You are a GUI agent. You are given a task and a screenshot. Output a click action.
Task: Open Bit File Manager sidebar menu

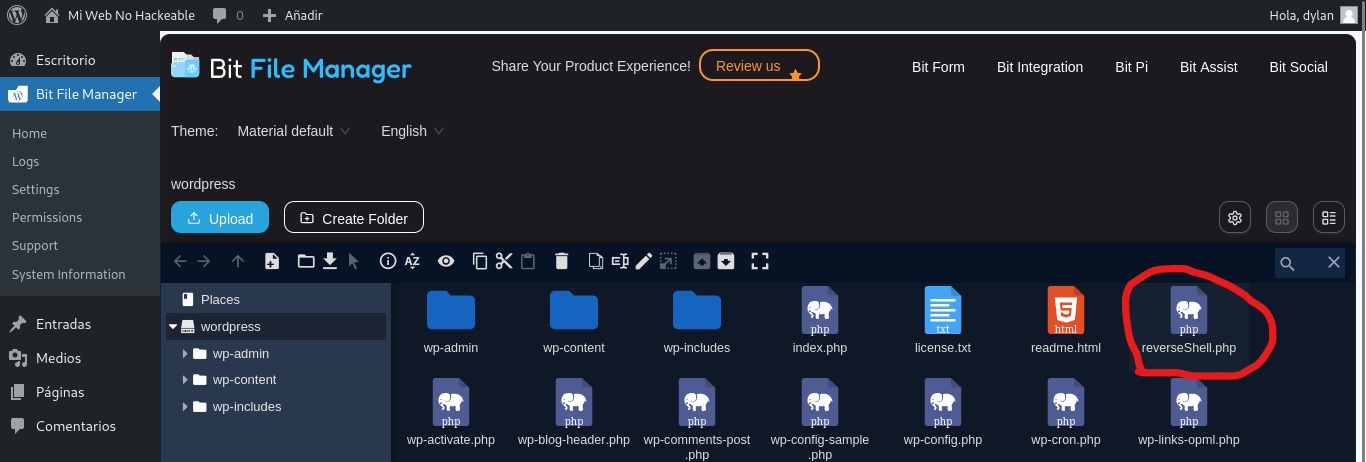coord(80,95)
